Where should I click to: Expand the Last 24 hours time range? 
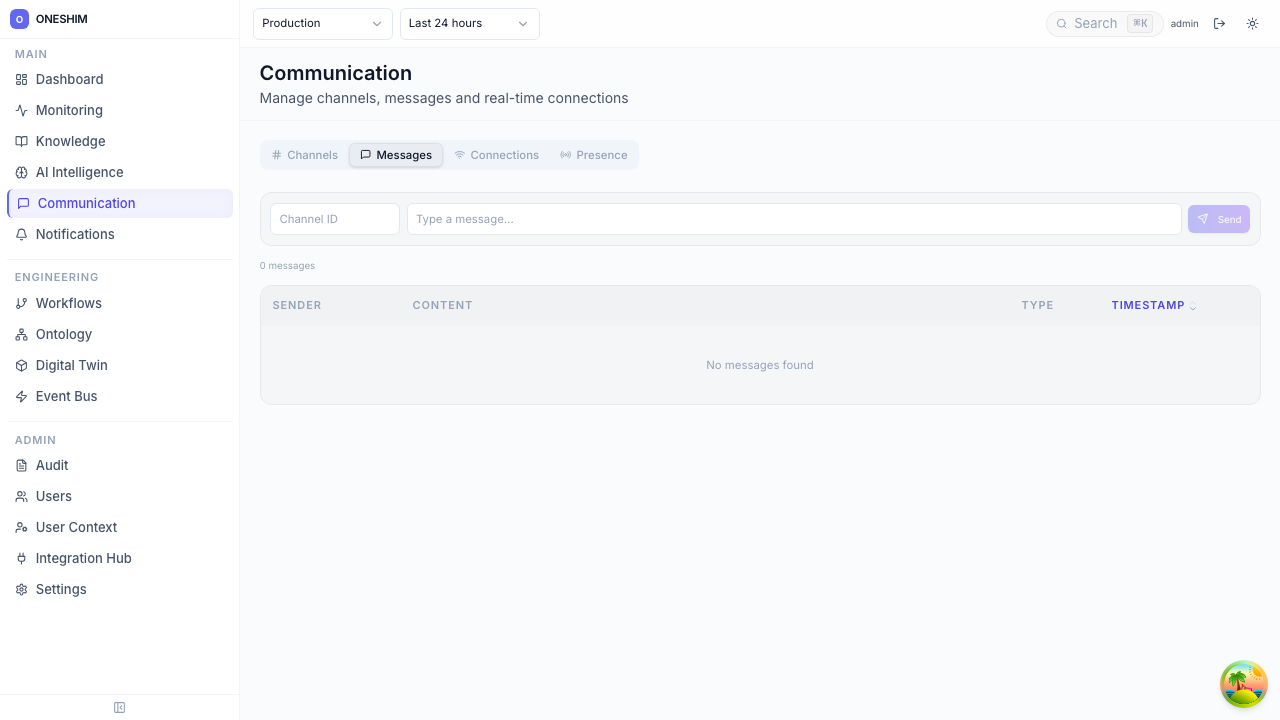469,24
